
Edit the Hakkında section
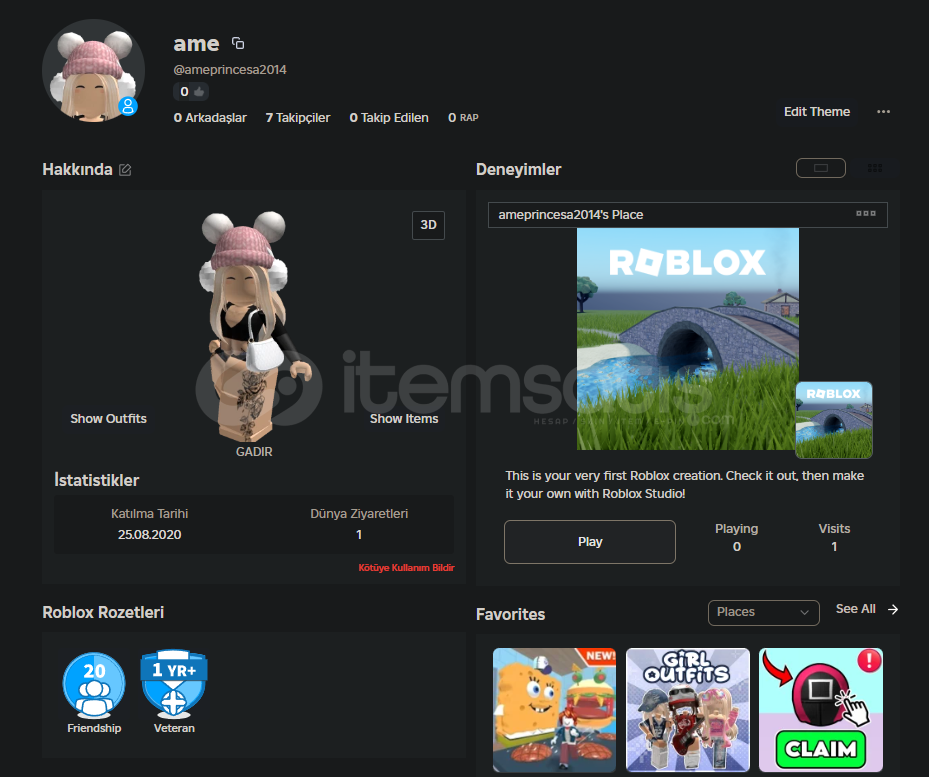click(x=125, y=170)
